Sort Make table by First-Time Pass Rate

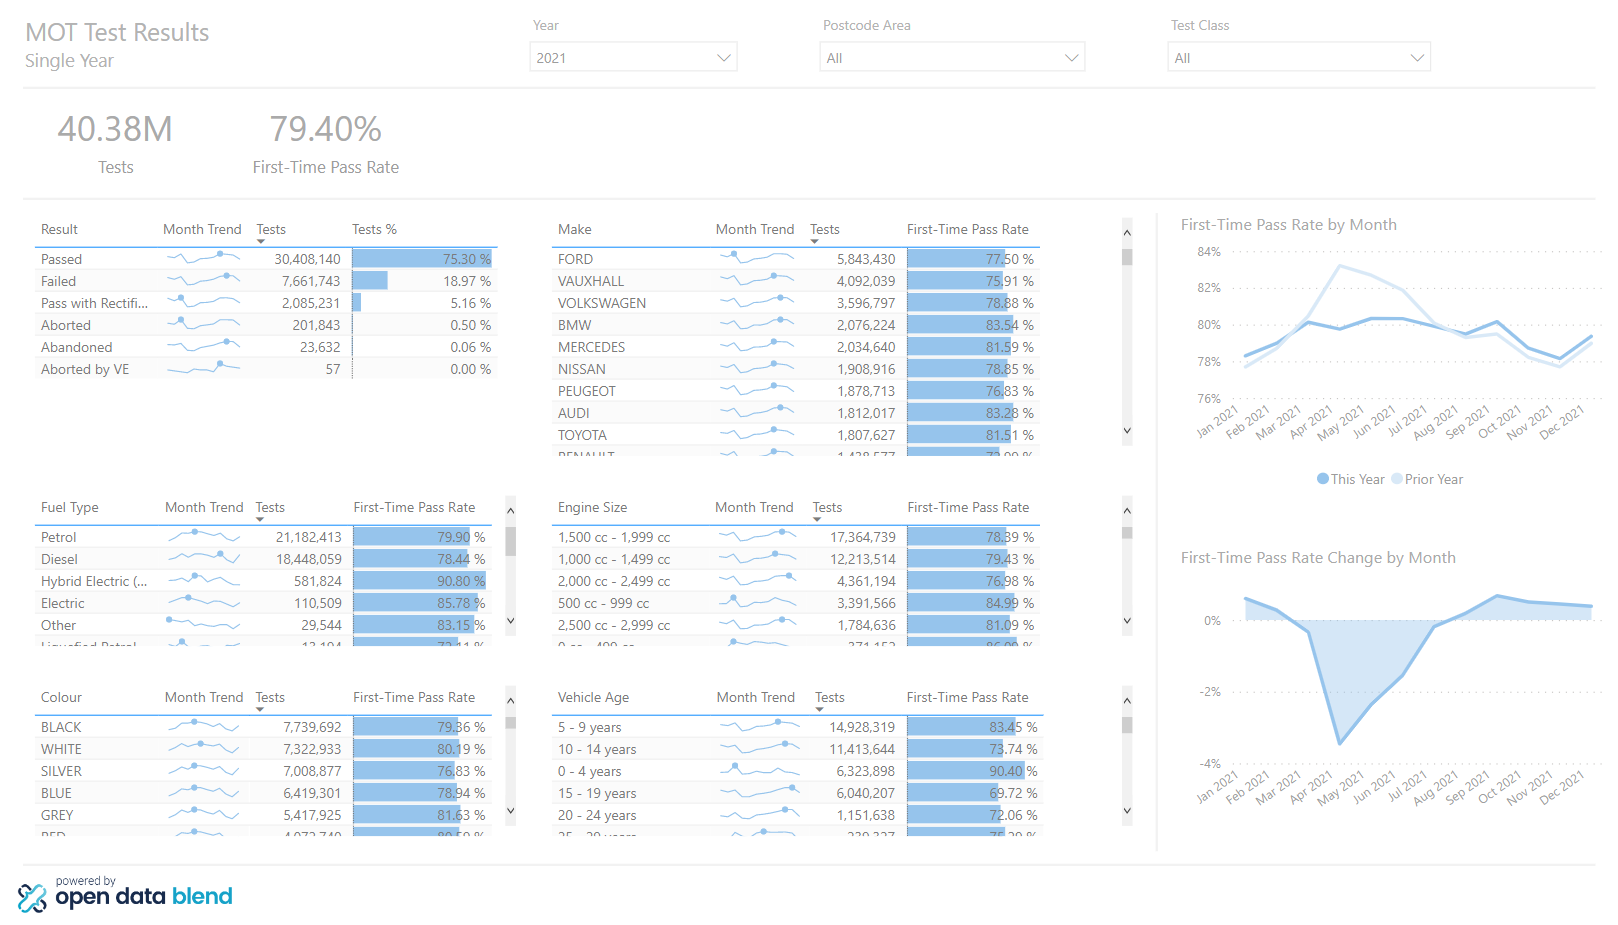coord(967,229)
